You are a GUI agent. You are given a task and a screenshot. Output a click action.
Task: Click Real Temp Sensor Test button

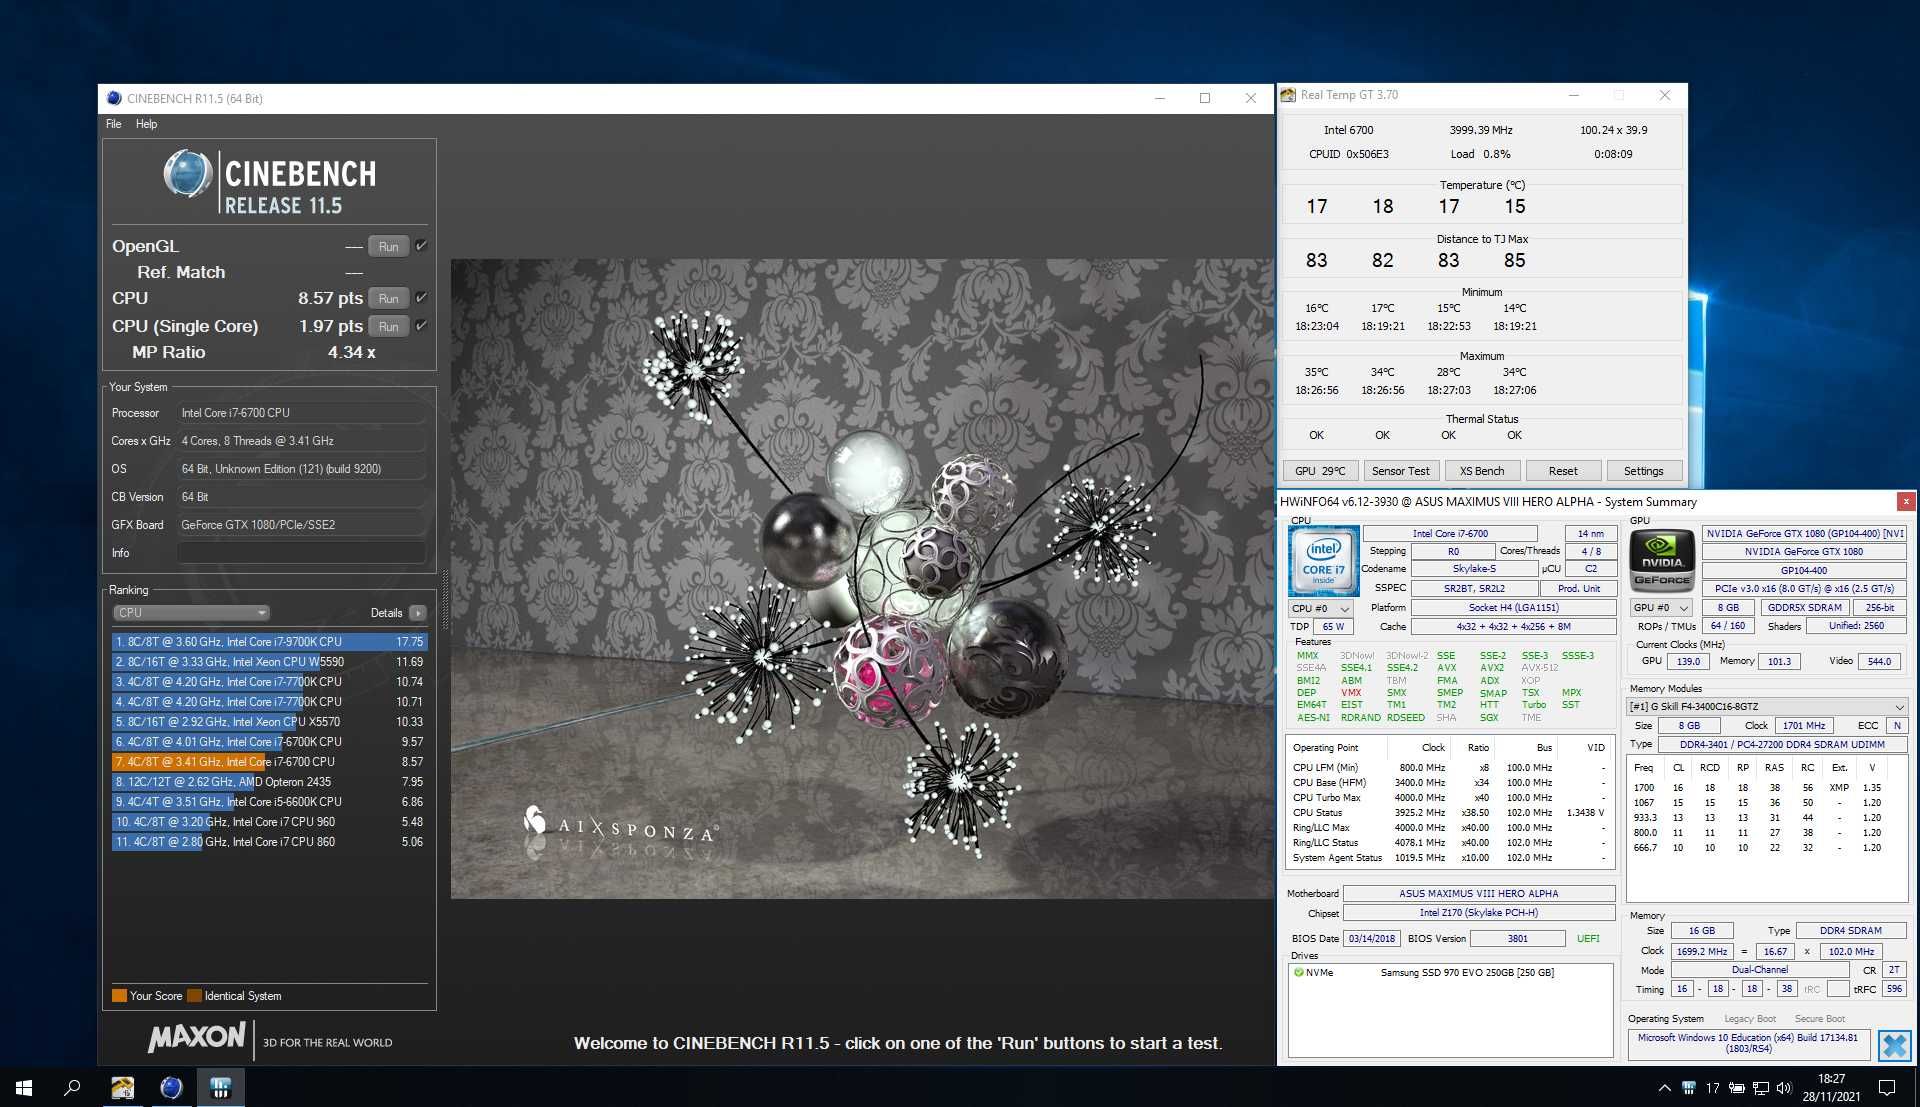[x=1400, y=471]
